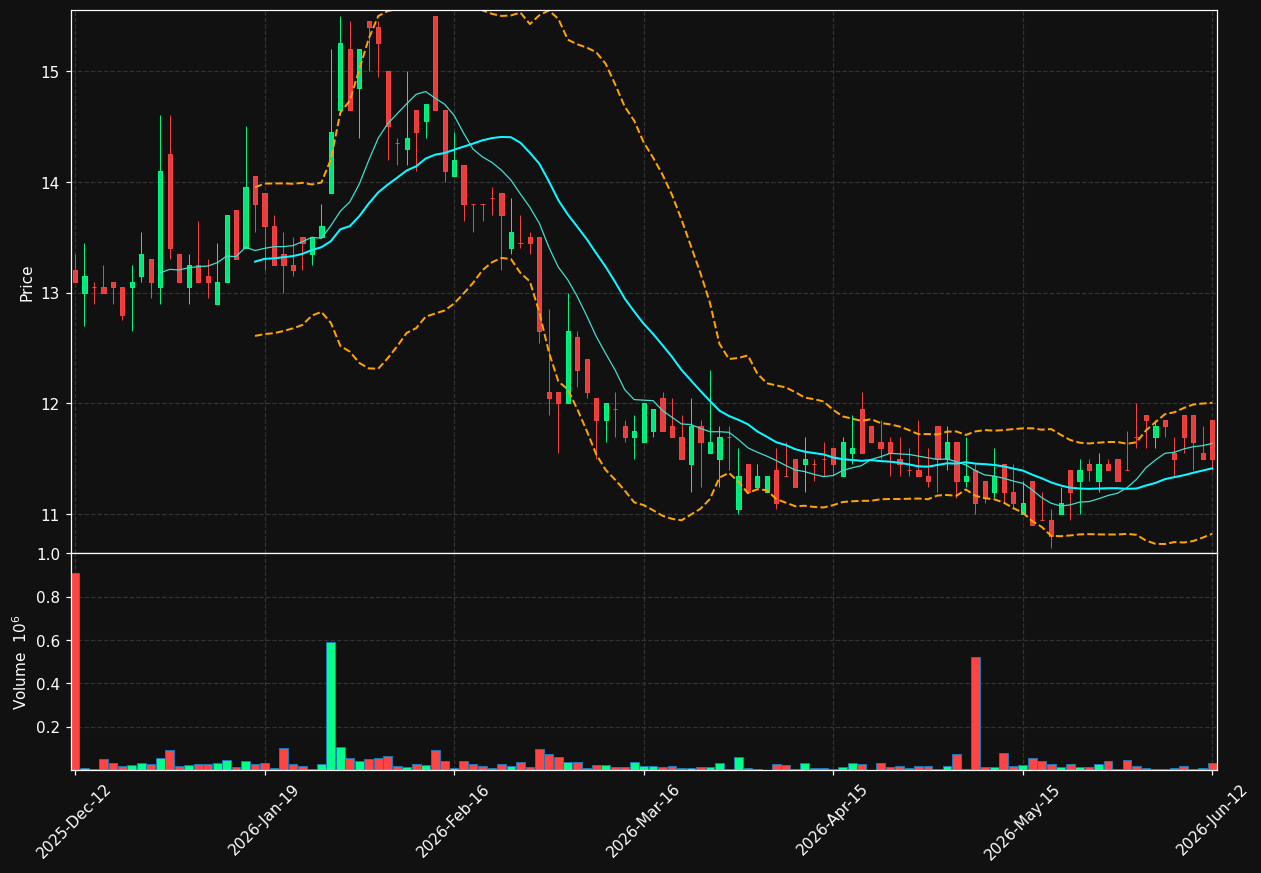Click the 2025-Dec-12 date label

73,821
